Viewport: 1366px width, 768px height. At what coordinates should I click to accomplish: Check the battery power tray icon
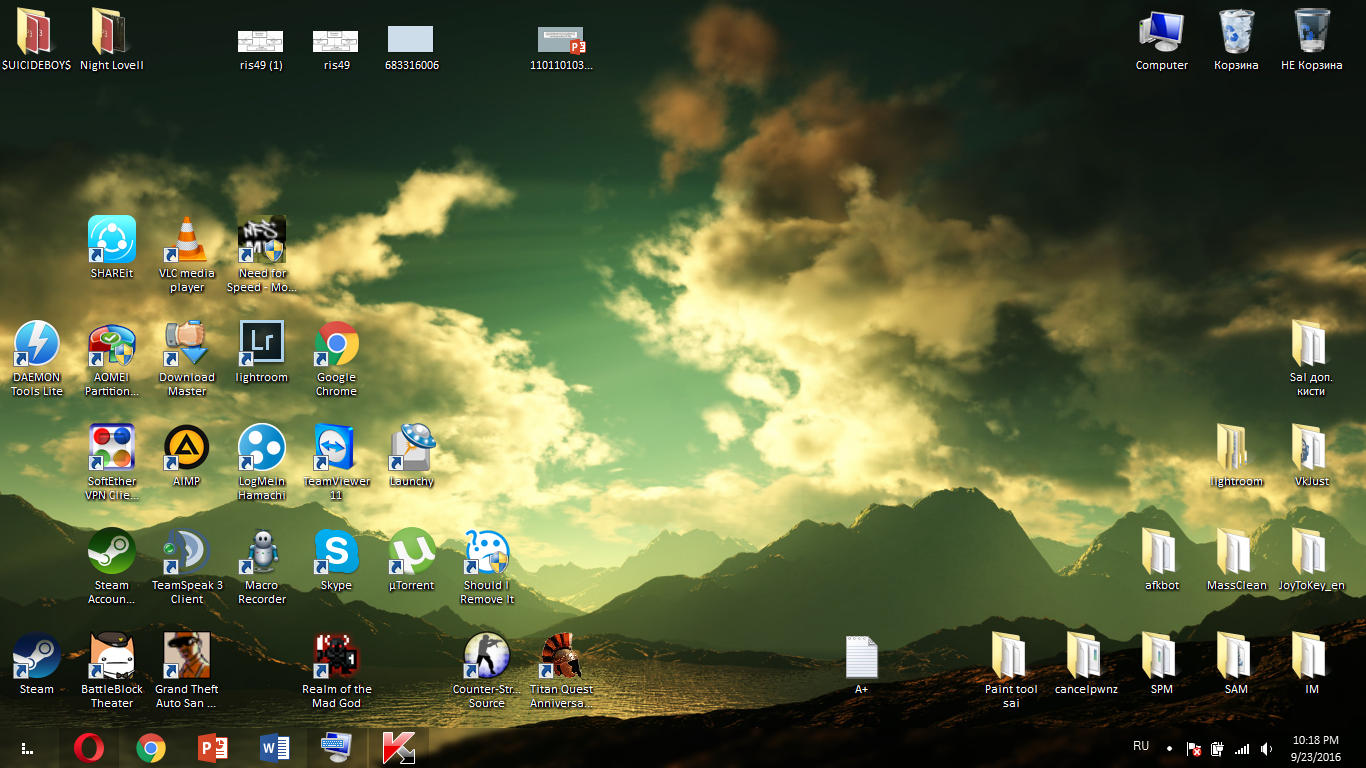point(1218,749)
